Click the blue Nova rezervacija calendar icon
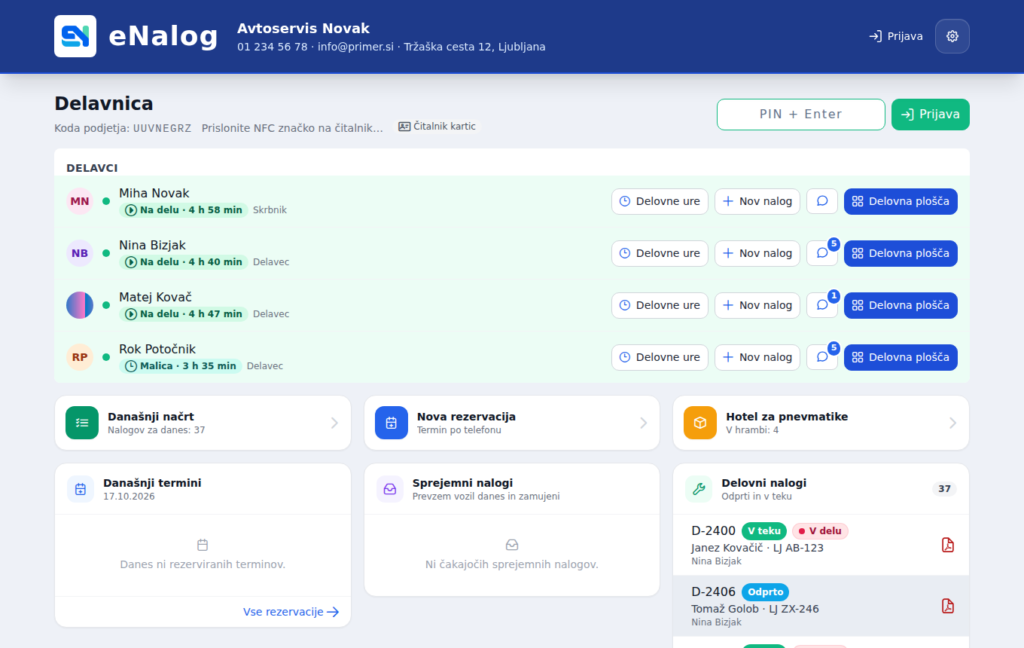This screenshot has height=648, width=1024. [x=391, y=423]
